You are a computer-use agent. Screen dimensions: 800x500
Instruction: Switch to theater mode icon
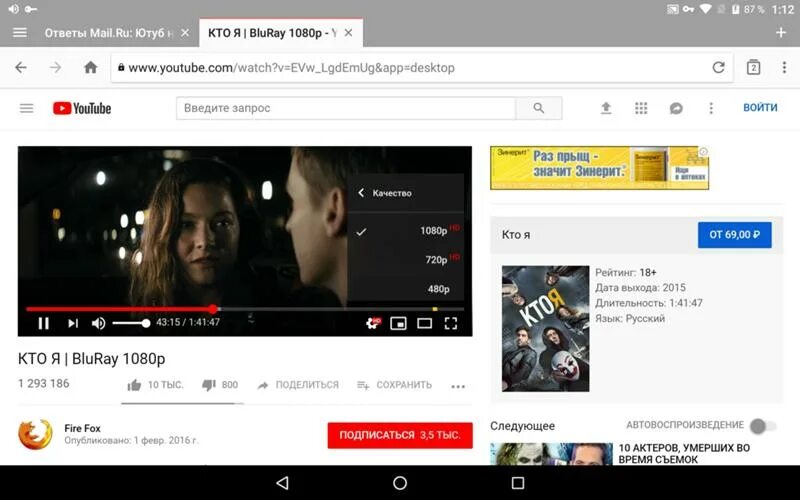click(424, 323)
